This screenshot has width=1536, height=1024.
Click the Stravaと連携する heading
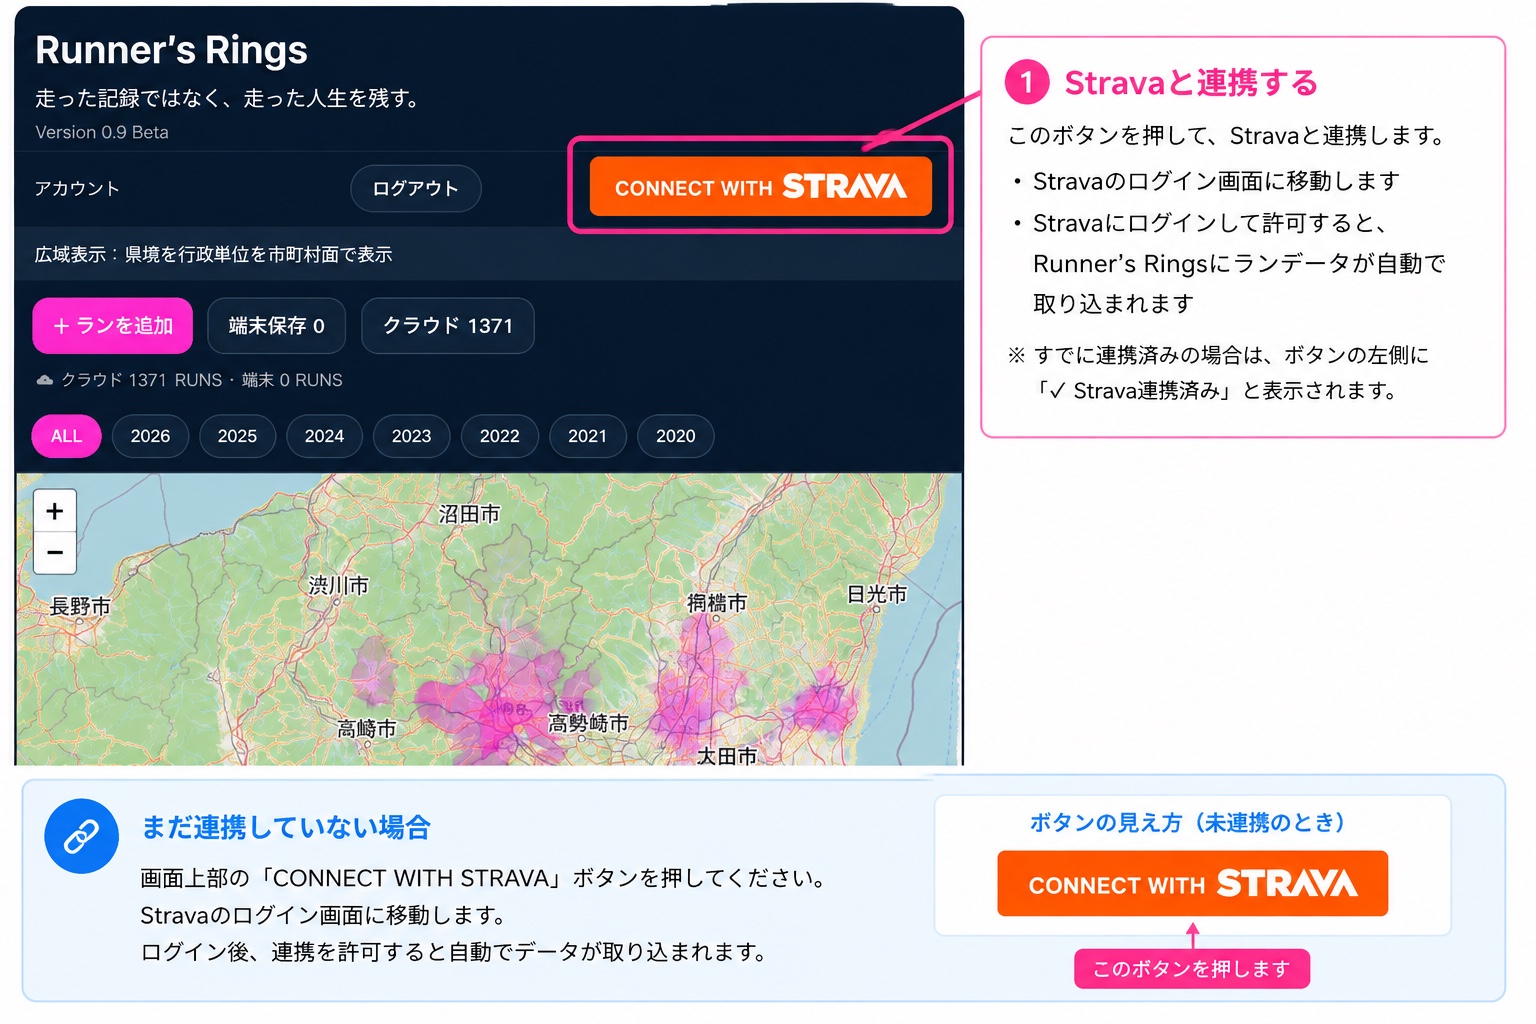point(1191,82)
